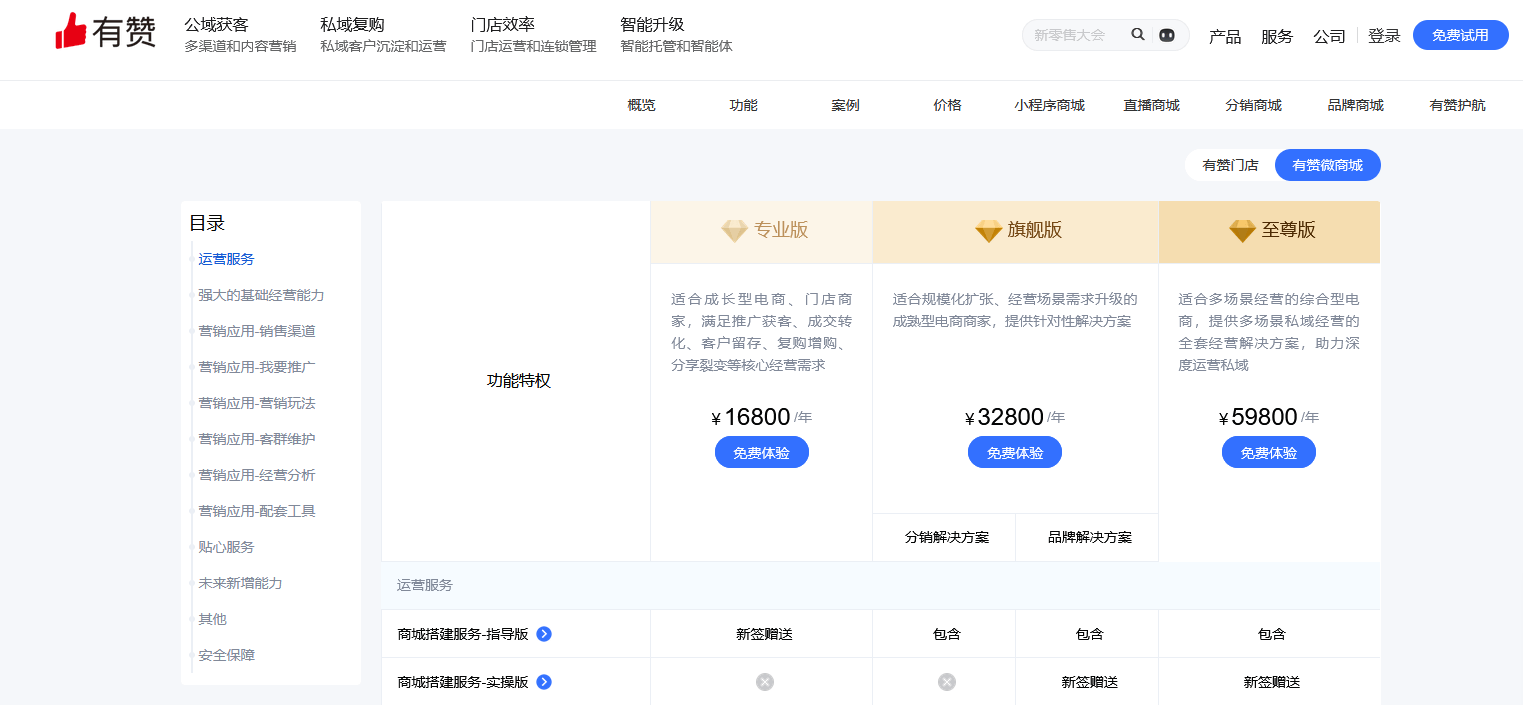Image resolution: width=1523 pixels, height=705 pixels.
Task: Click the 登录 link
Action: [x=1384, y=36]
